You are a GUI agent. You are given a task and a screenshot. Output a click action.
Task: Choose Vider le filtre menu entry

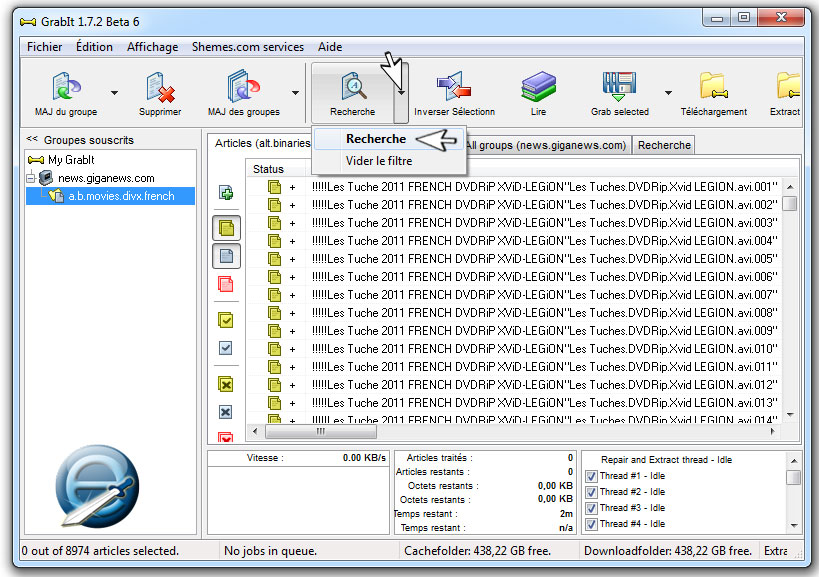pos(389,161)
